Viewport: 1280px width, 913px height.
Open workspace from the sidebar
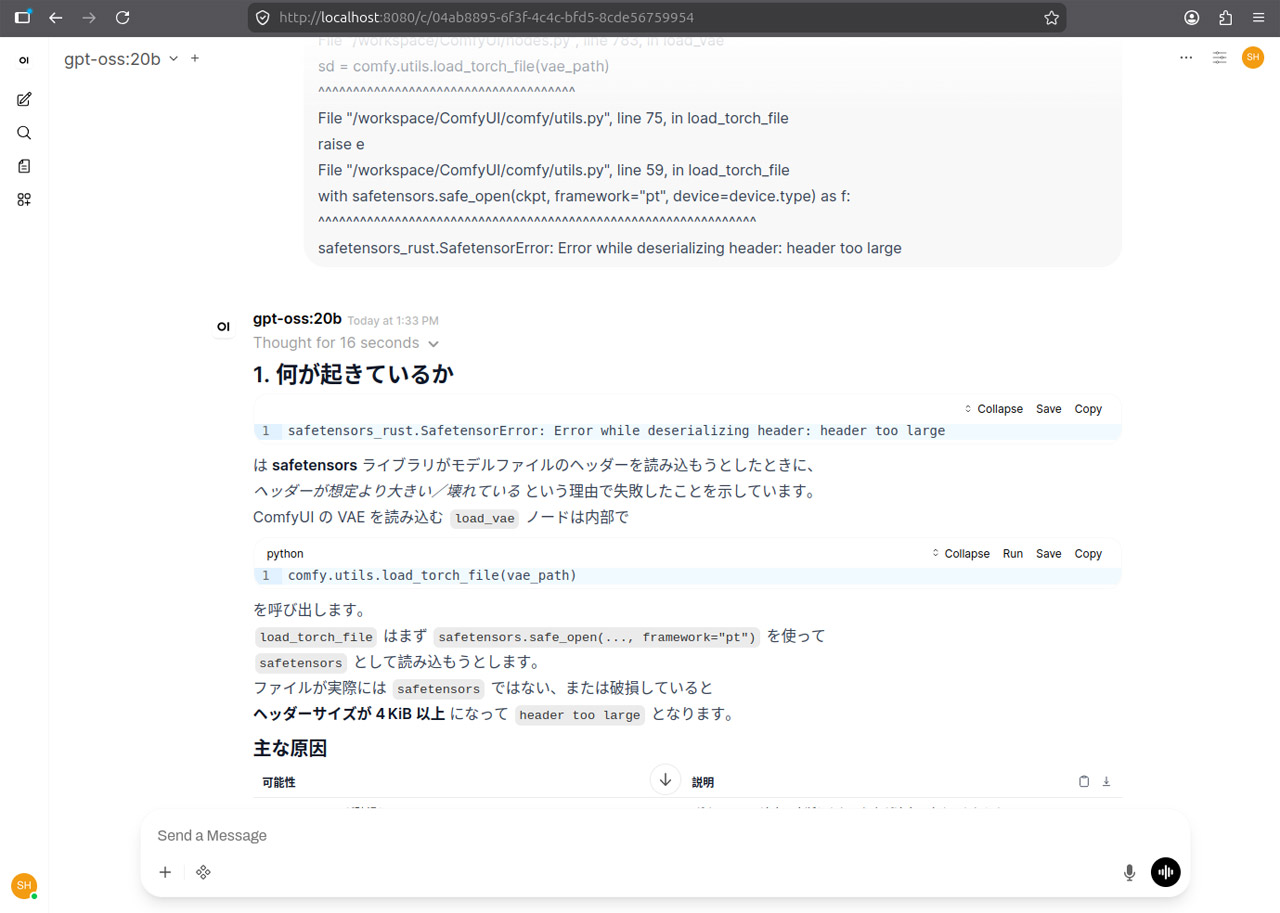pos(24,199)
